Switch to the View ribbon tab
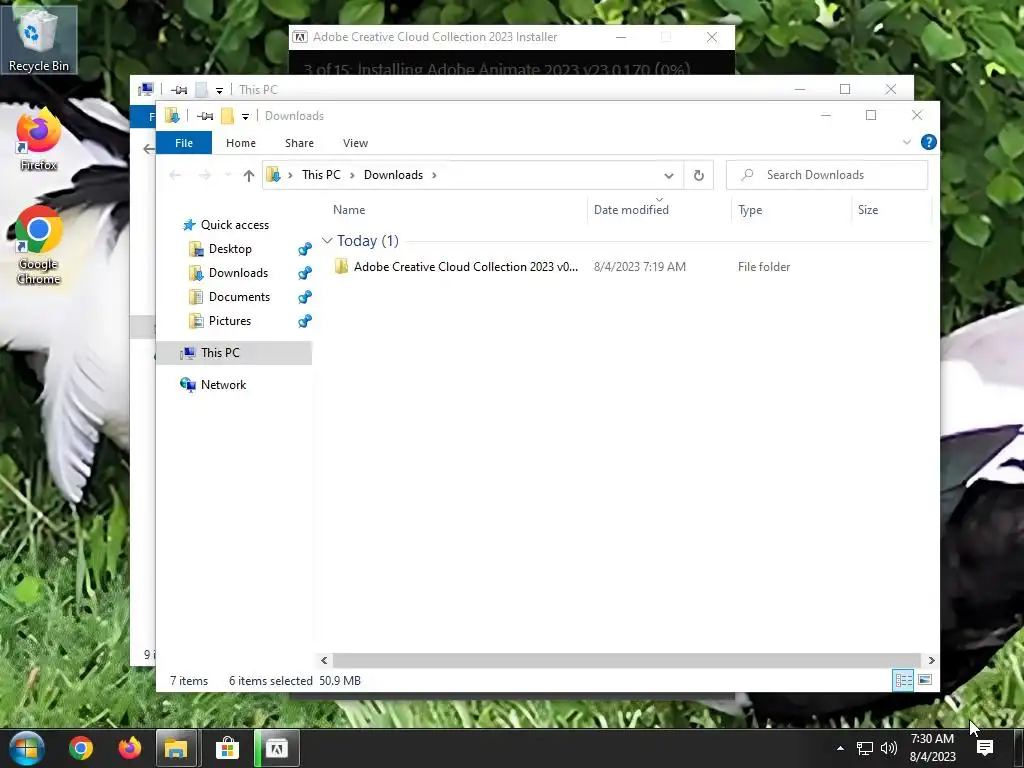The width and height of the screenshot is (1024, 768). point(355,142)
